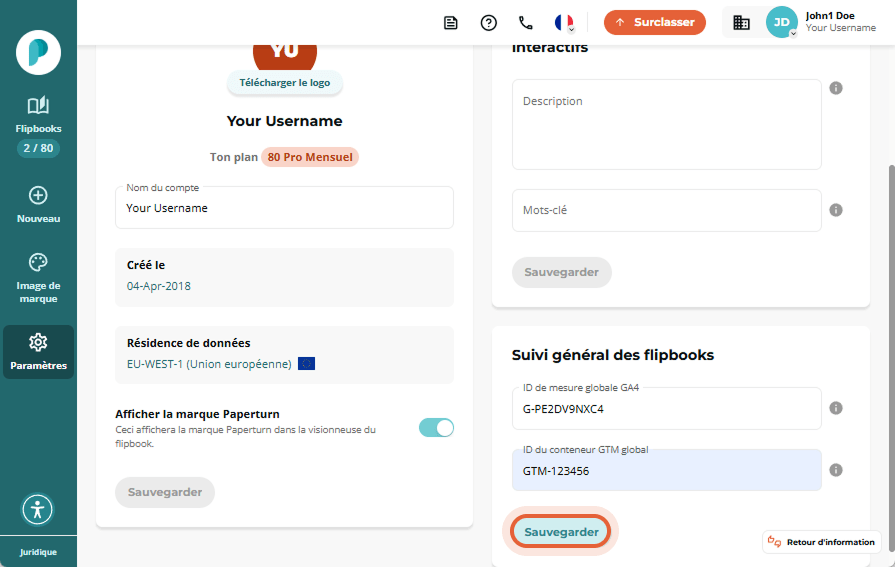Click the Suivi général des flipbooks heading
The image size is (895, 567).
coord(612,355)
